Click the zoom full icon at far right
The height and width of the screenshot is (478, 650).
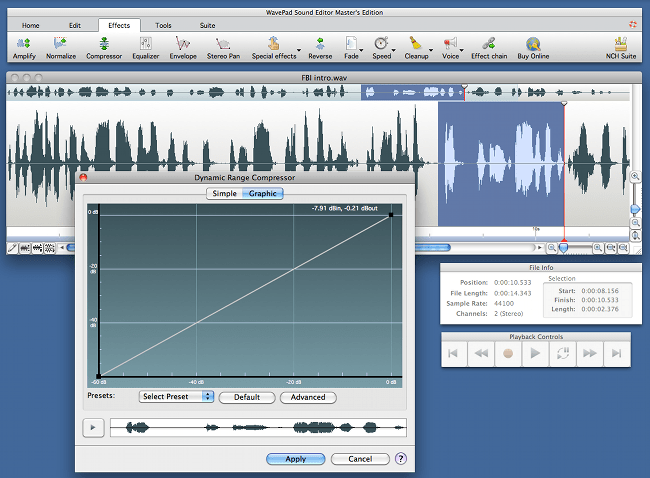623,248
